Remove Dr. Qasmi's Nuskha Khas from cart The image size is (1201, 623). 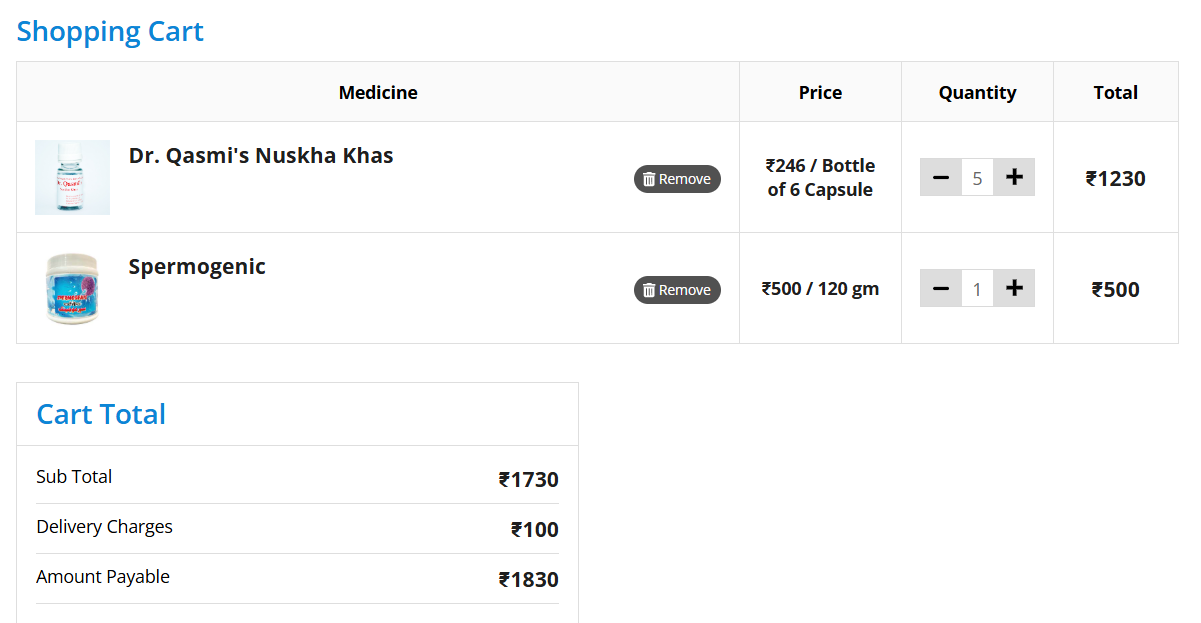(x=677, y=179)
